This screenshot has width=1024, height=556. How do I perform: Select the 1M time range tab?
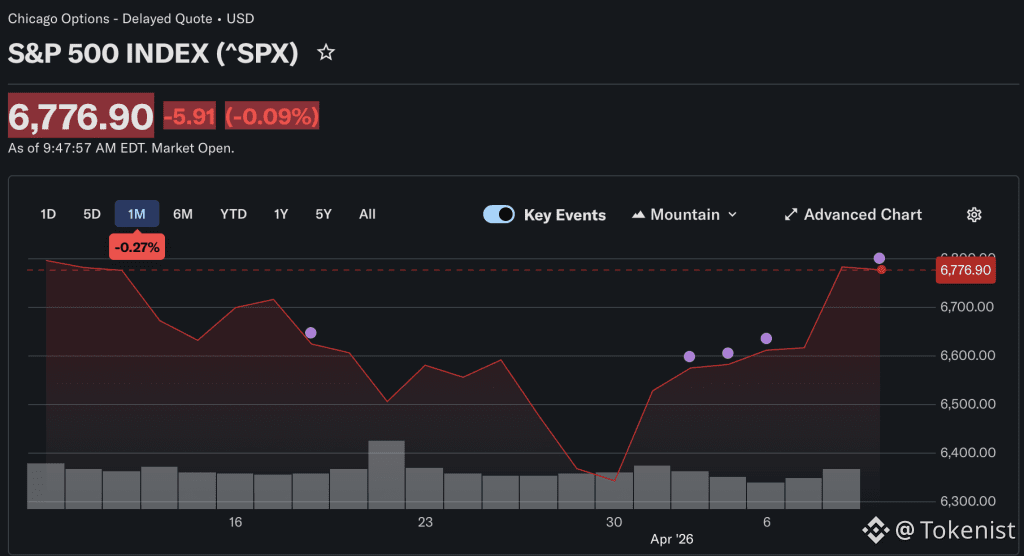pyautogui.click(x=137, y=214)
